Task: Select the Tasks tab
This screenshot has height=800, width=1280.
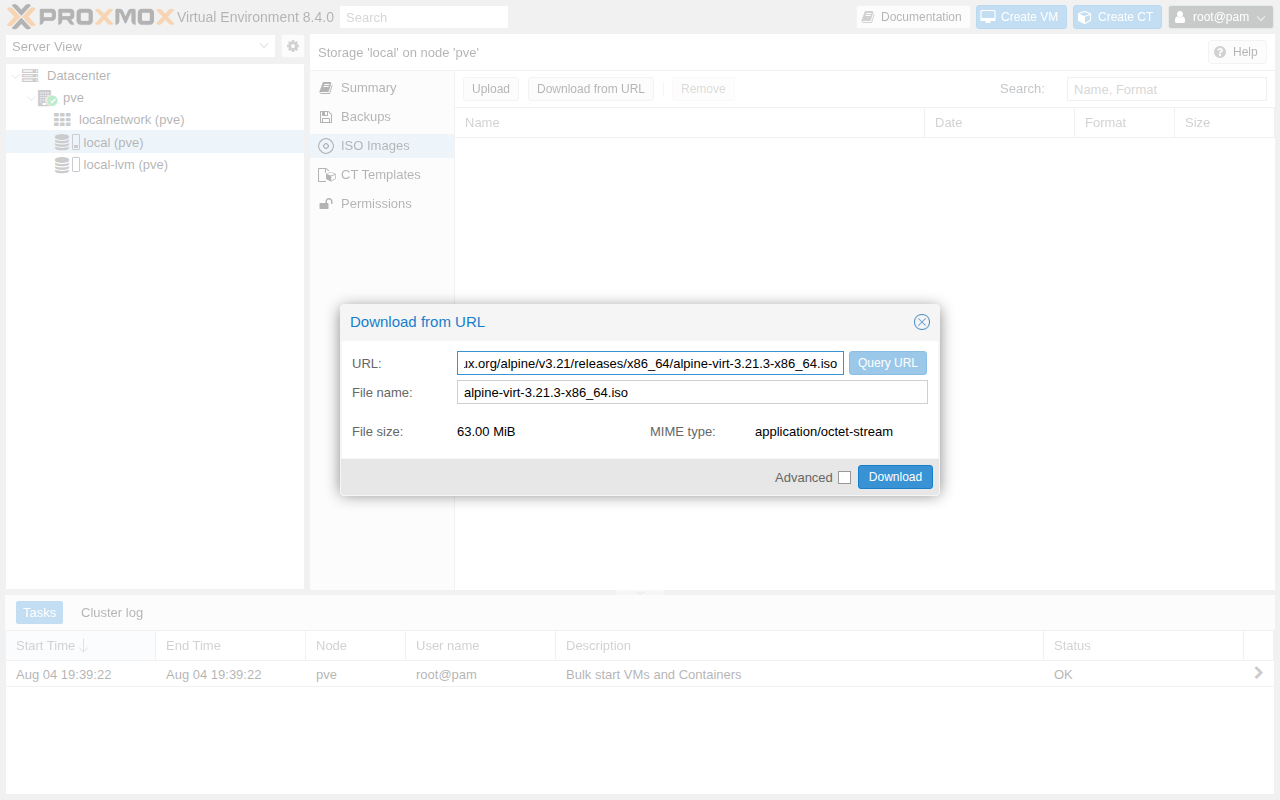Action: (40, 613)
